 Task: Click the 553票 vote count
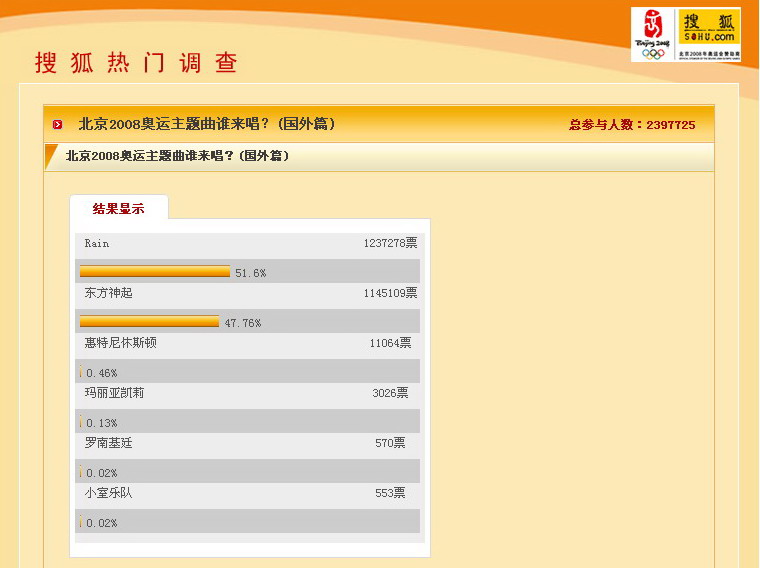390,493
